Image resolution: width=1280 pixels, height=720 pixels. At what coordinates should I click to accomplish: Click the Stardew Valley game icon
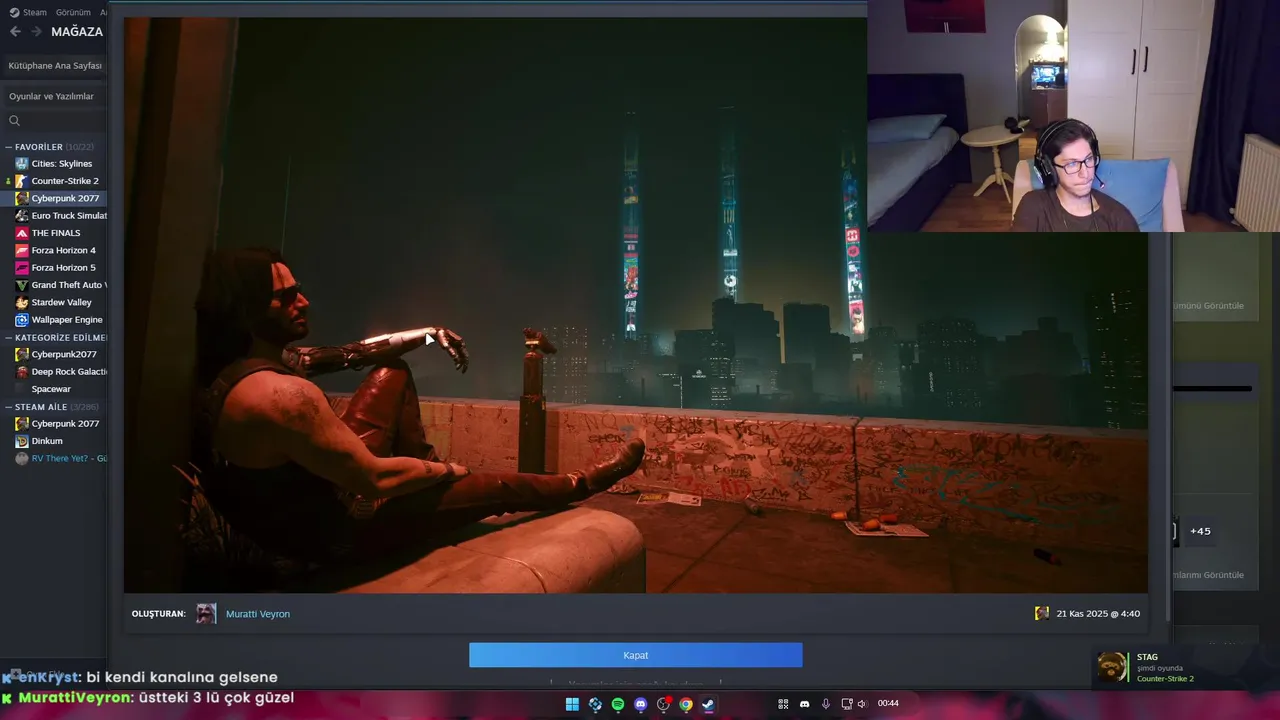pos(22,302)
